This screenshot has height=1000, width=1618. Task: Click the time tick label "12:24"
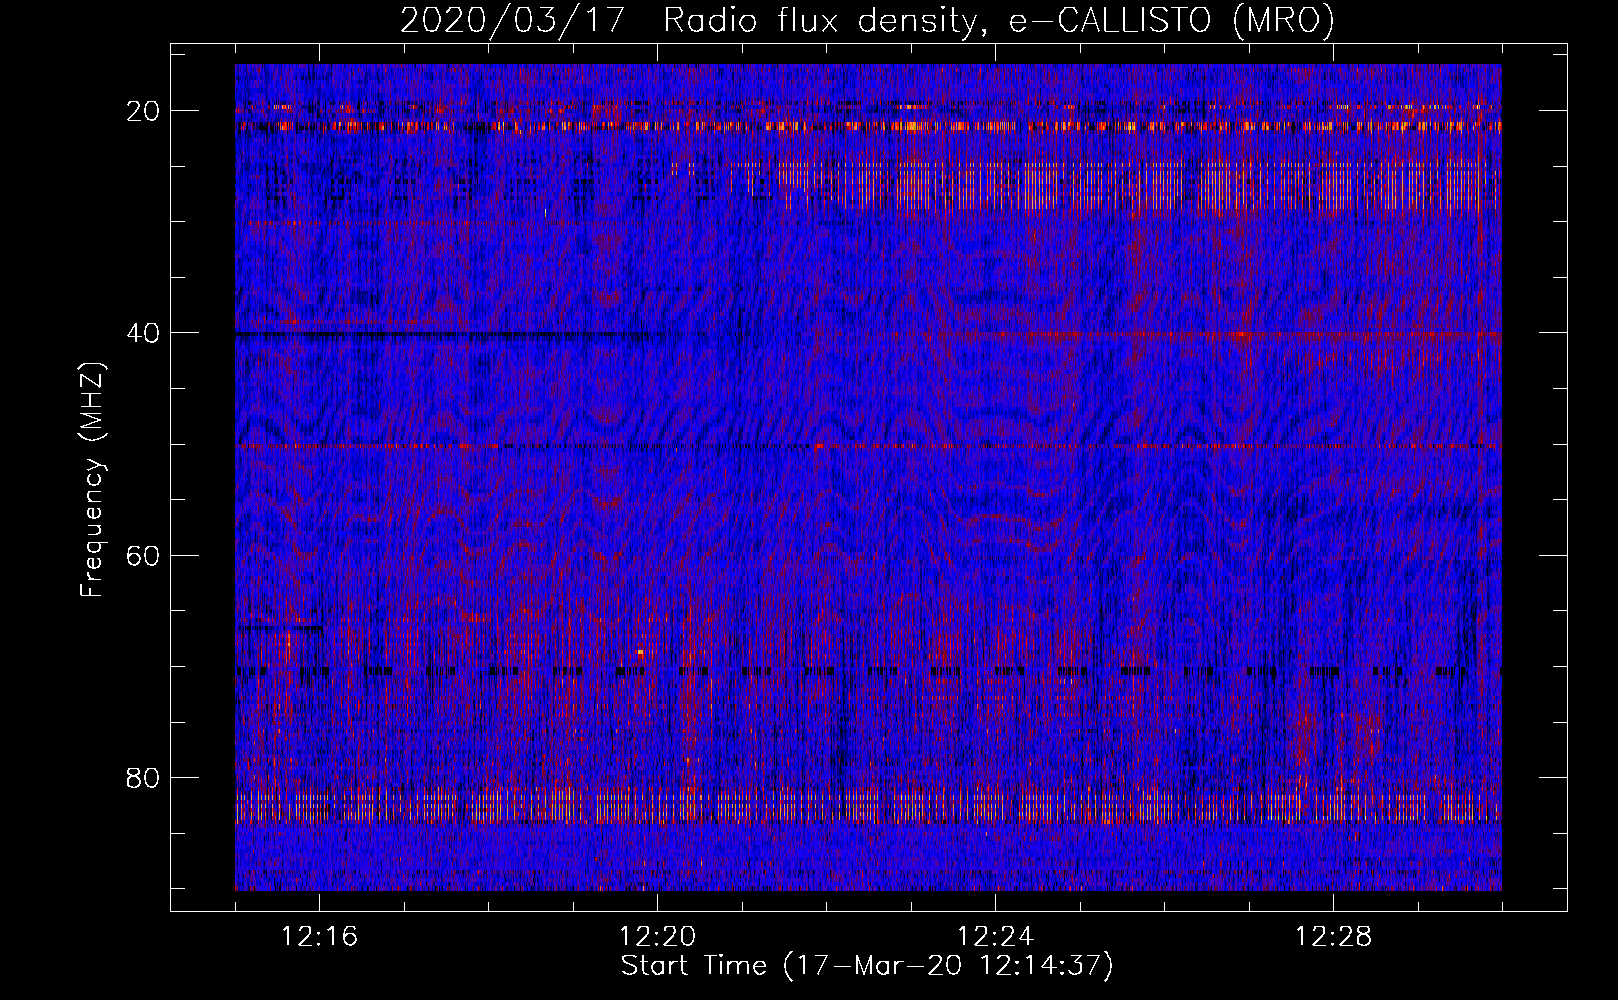(996, 937)
